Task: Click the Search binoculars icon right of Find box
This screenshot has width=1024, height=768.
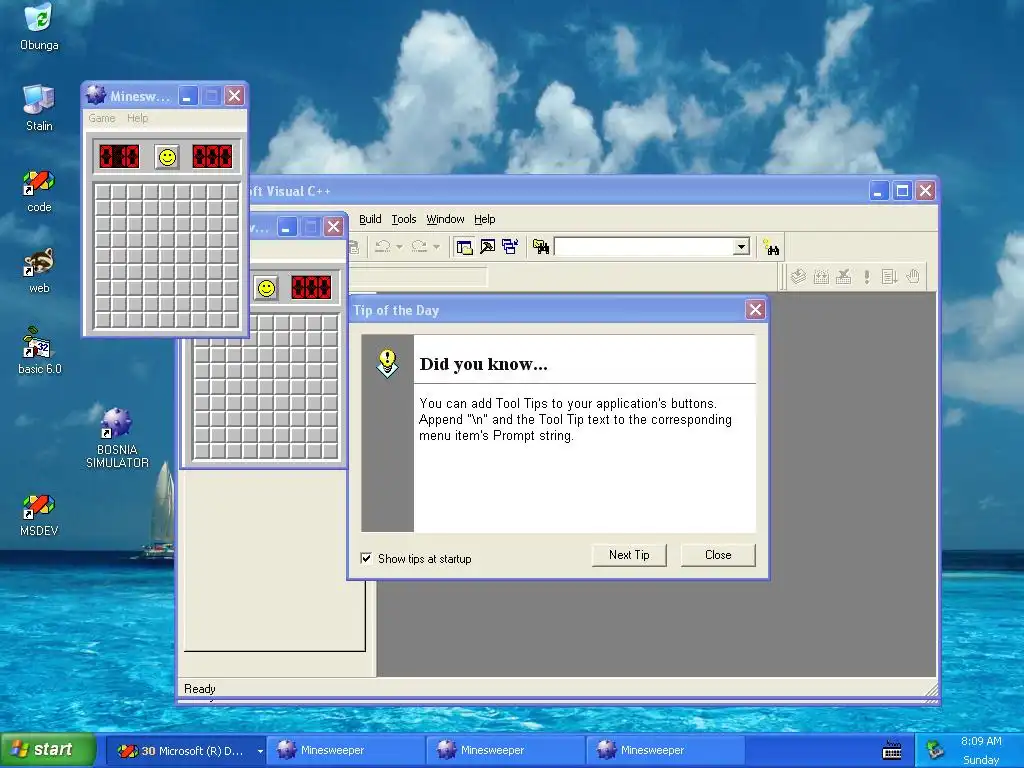Action: coord(771,247)
